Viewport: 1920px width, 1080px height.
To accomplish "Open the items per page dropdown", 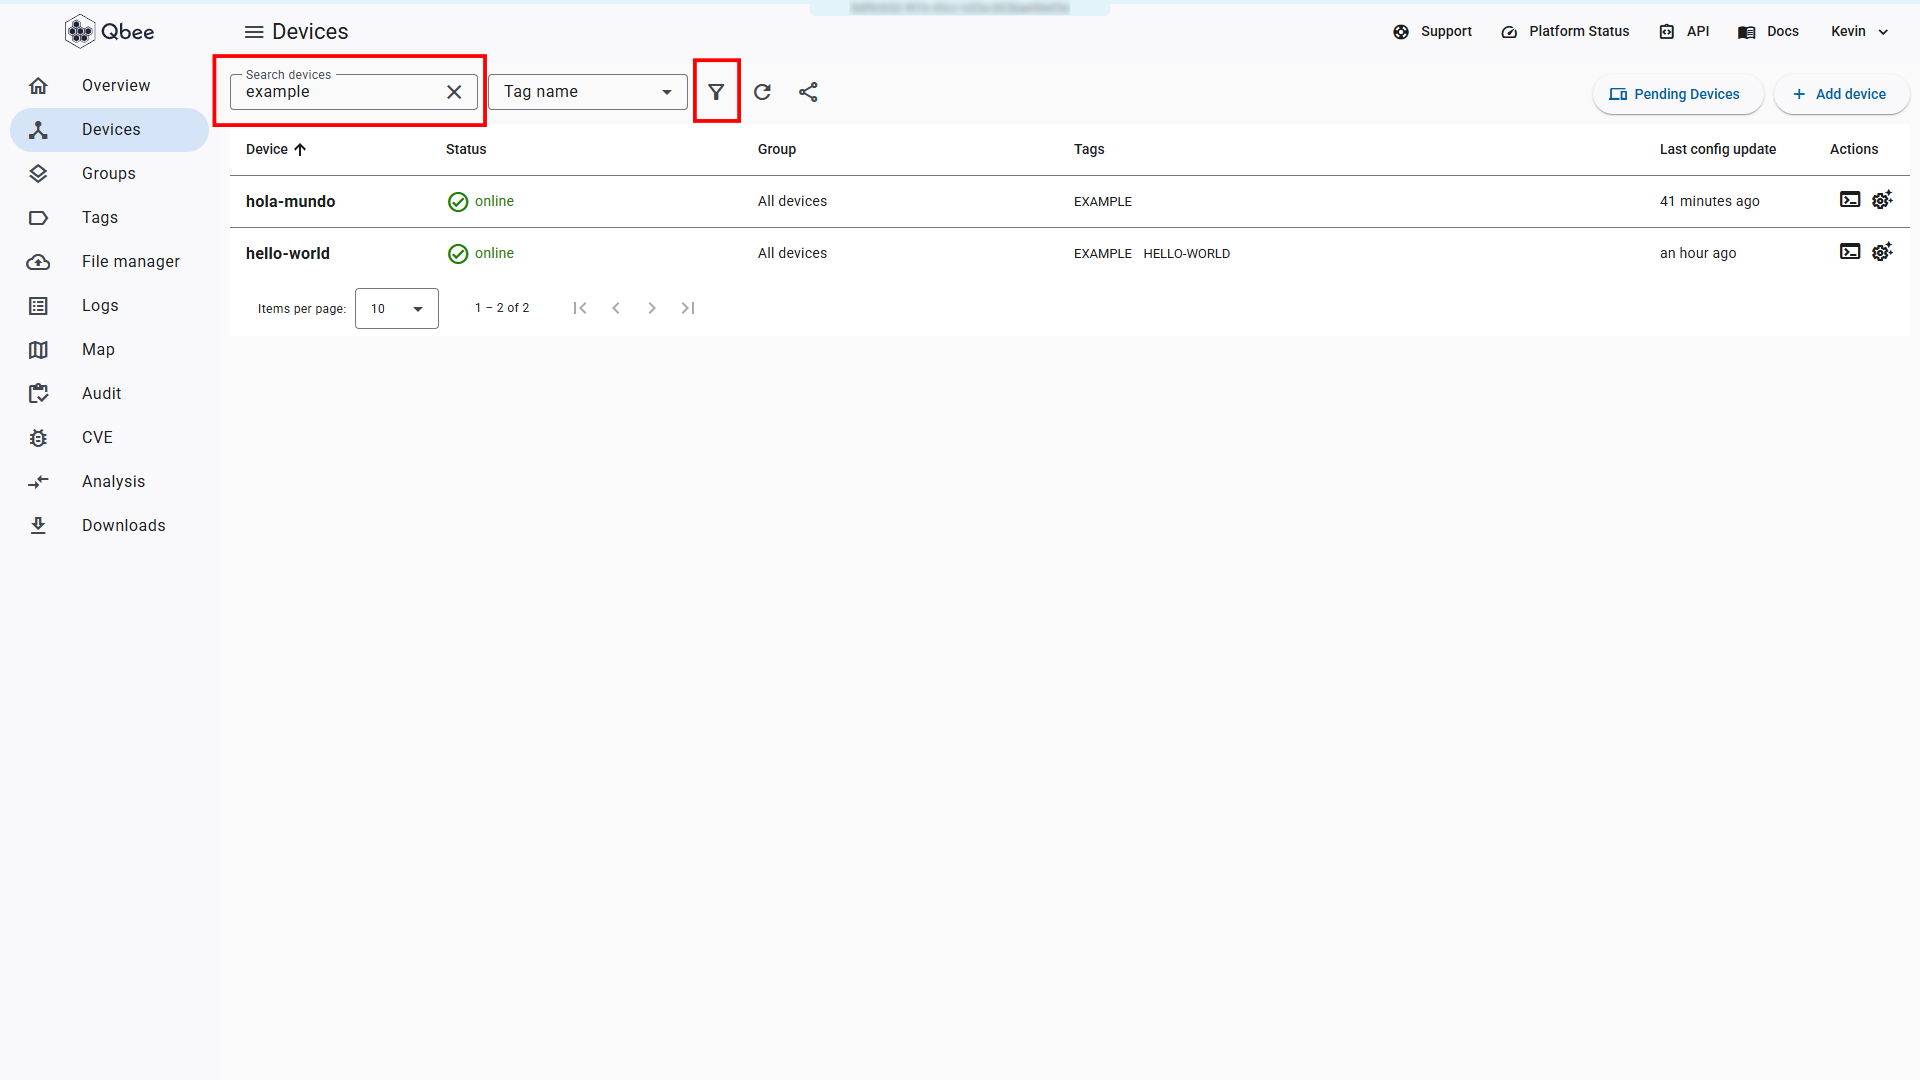I will [x=397, y=309].
